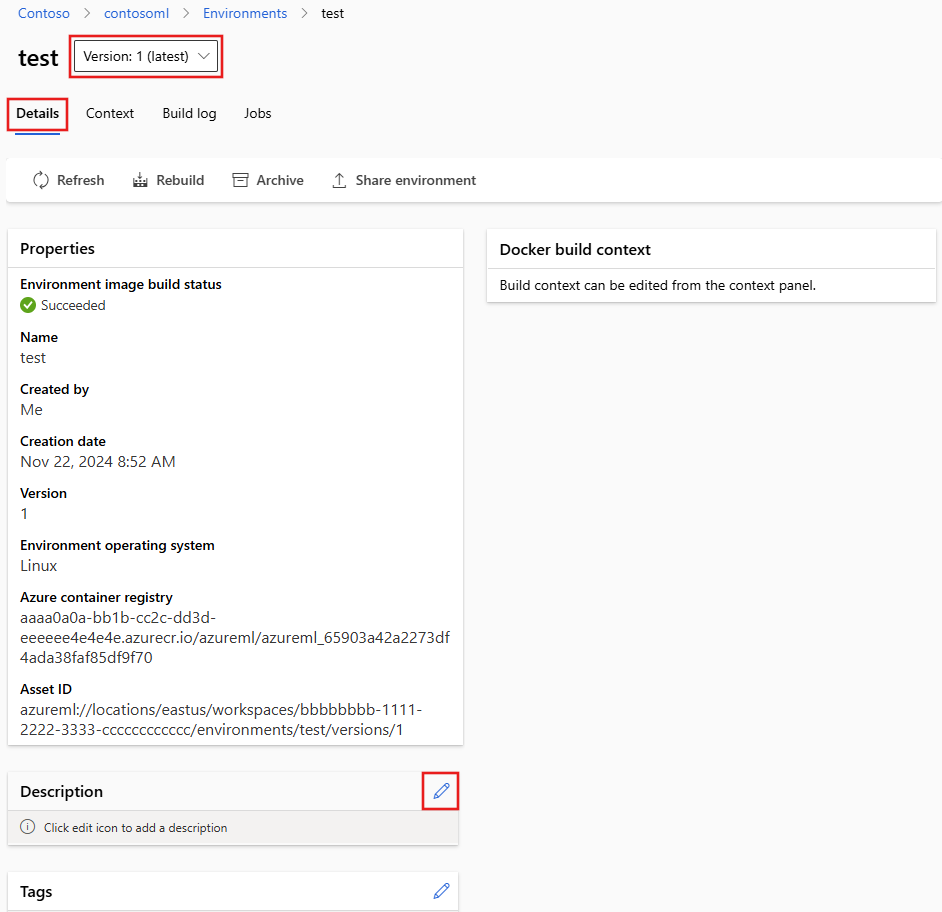Click the Share environment upload icon
Viewport: 942px width, 912px height.
pyautogui.click(x=339, y=180)
